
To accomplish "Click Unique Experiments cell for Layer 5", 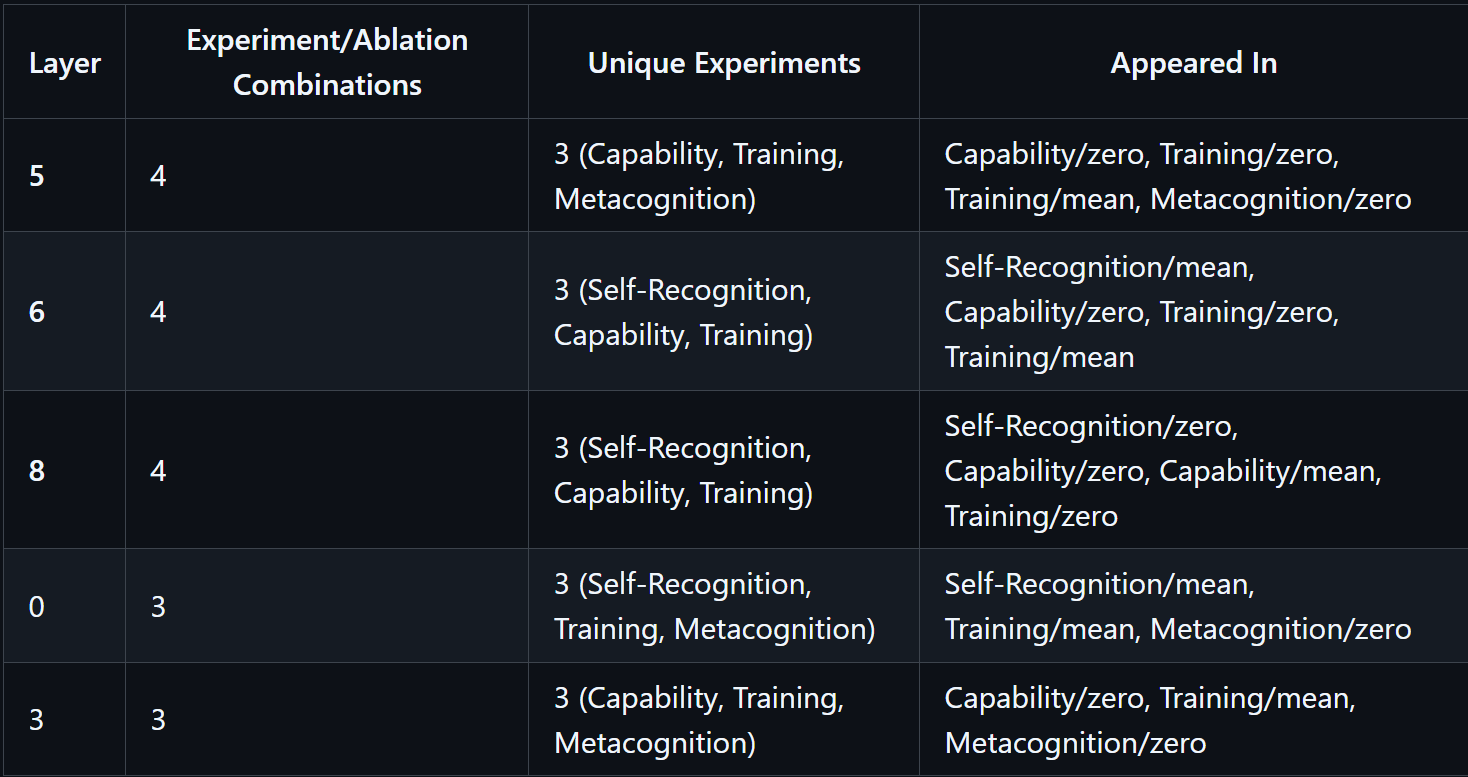I will tap(724, 176).
